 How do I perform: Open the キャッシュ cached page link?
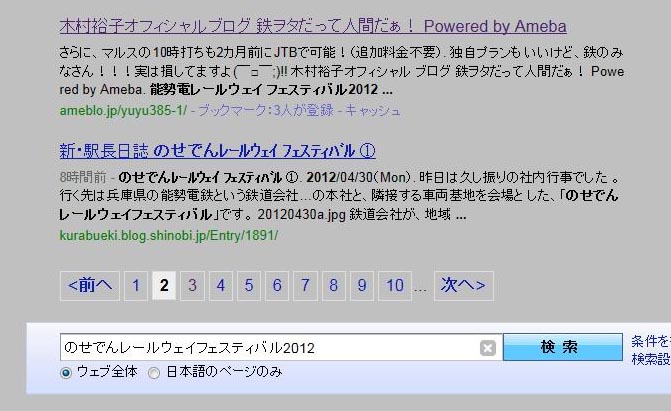click(373, 110)
